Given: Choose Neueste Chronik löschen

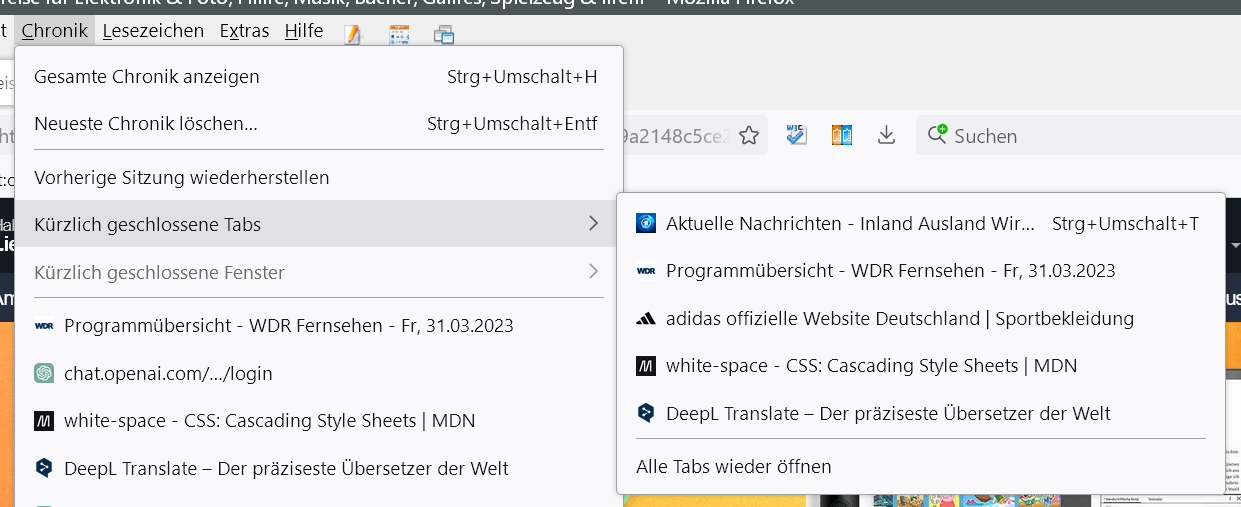Looking at the screenshot, I should pos(146,125).
